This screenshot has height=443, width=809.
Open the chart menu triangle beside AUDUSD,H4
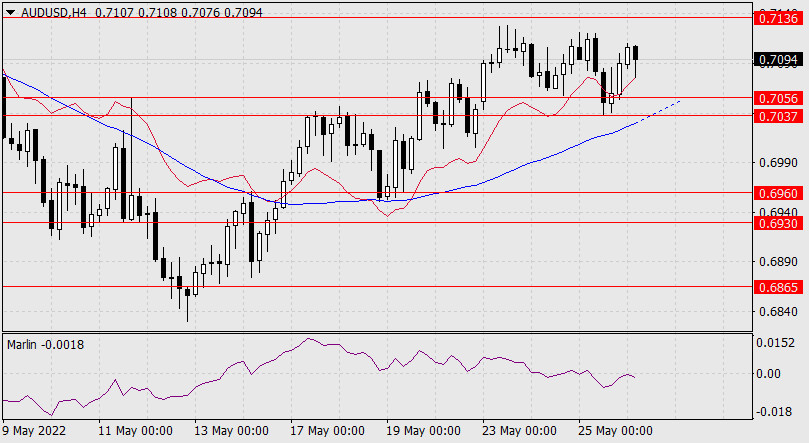click(10, 13)
